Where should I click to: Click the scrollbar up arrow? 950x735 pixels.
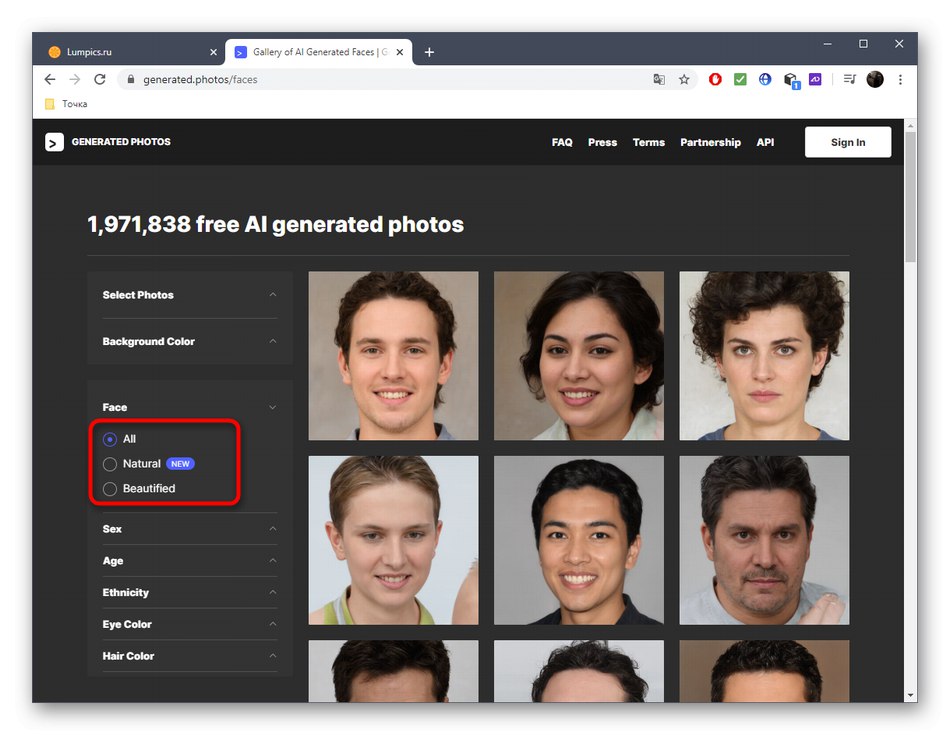point(910,125)
